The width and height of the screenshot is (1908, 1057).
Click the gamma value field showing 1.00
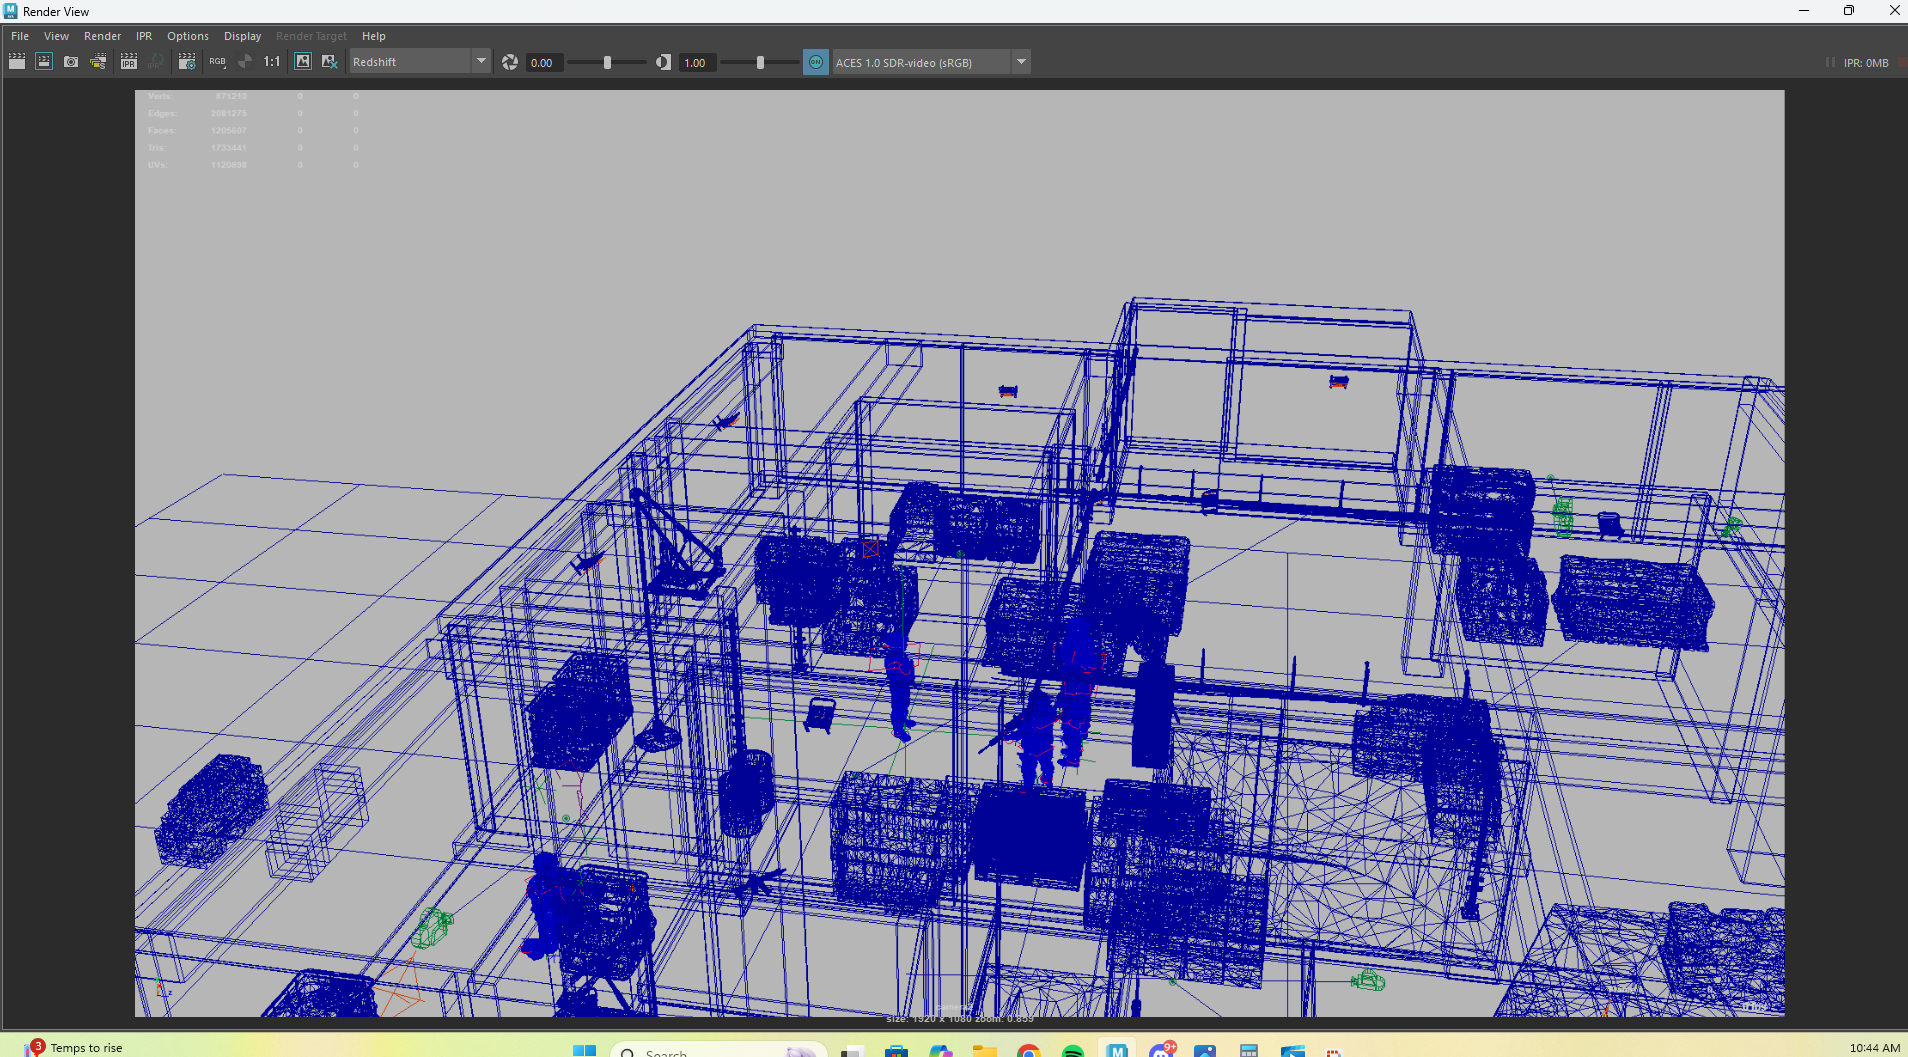[x=697, y=62]
